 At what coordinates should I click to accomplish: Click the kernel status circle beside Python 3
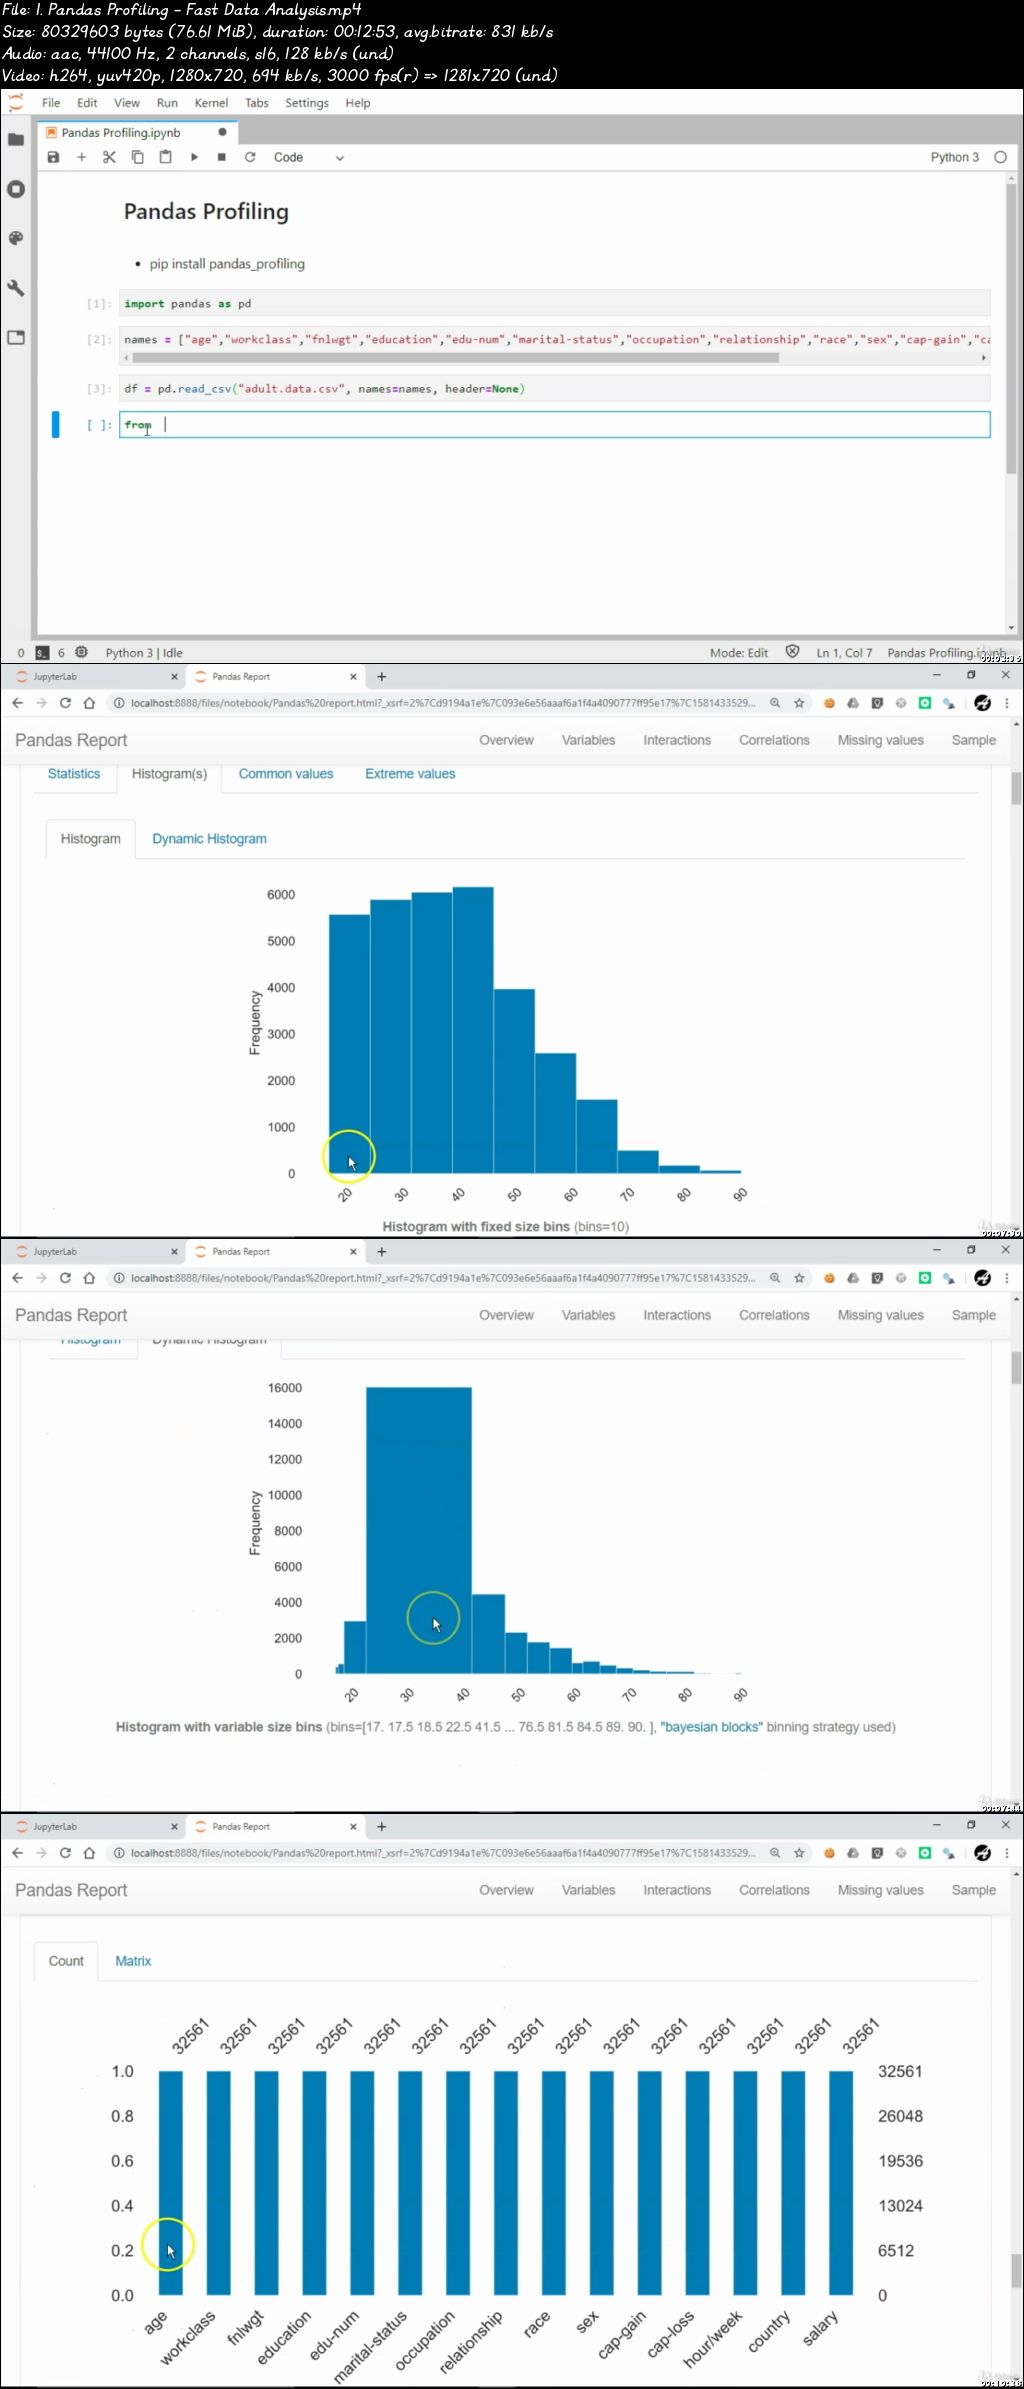pyautogui.click(x=1000, y=157)
